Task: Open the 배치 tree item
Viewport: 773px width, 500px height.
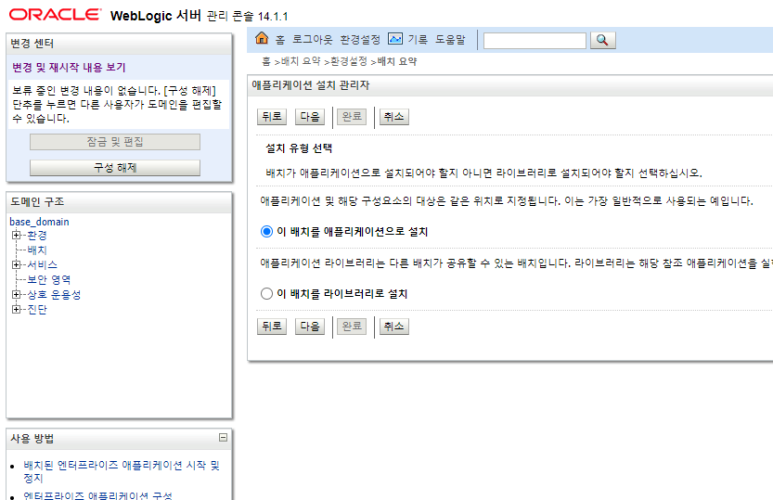Action: click(37, 250)
